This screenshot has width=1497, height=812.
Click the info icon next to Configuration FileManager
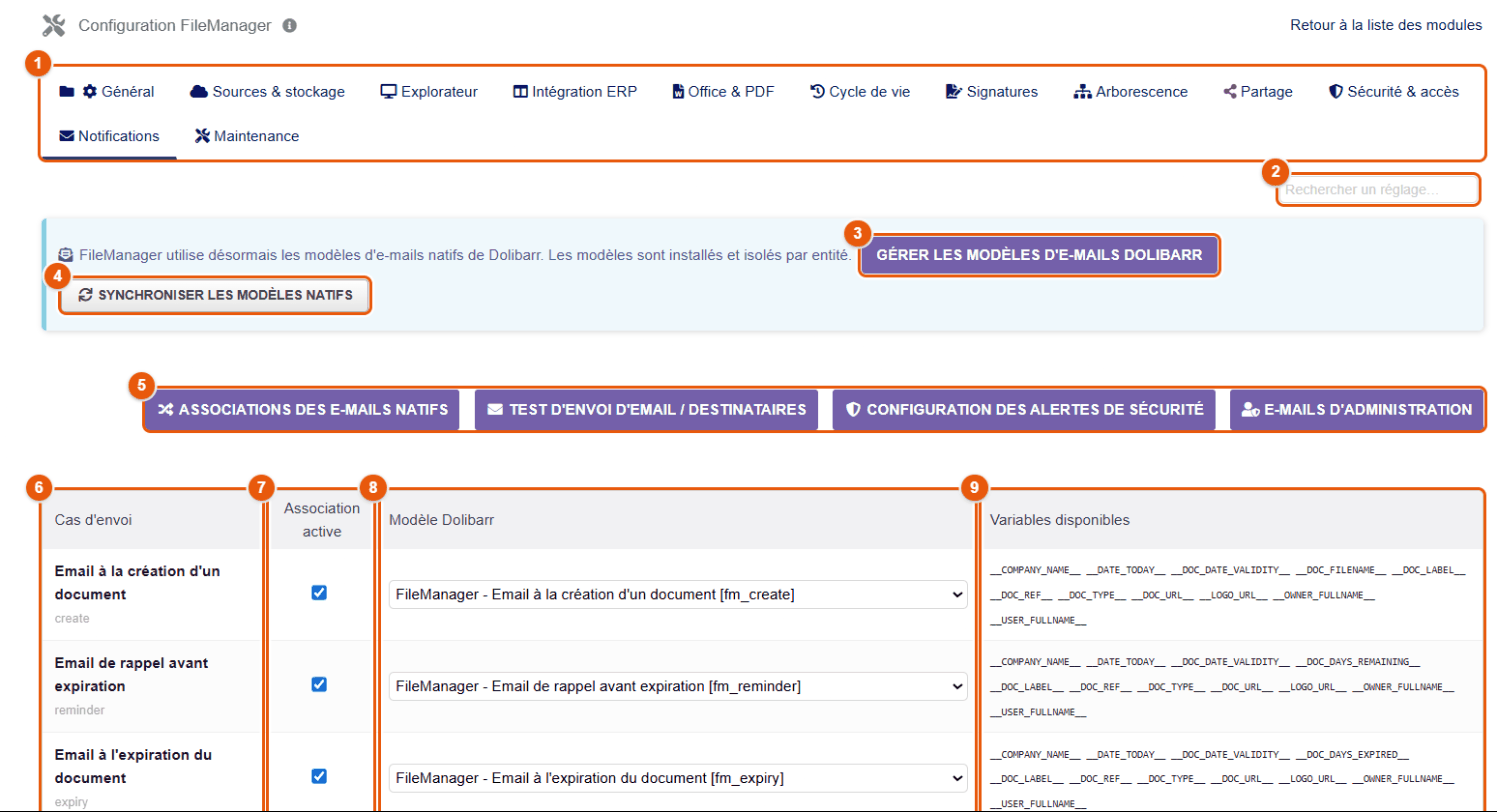coord(290,26)
